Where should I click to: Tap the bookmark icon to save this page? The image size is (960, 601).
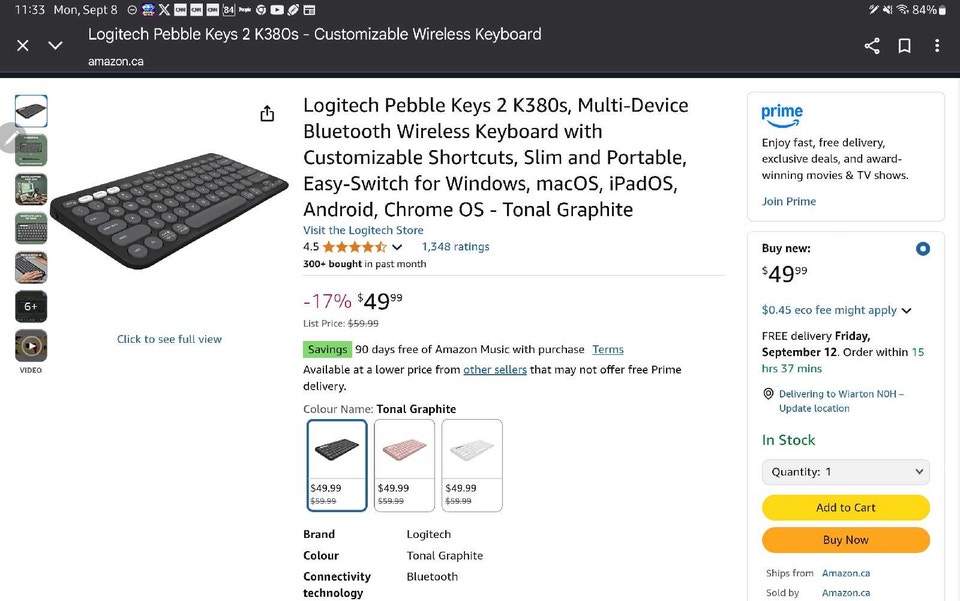(903, 45)
